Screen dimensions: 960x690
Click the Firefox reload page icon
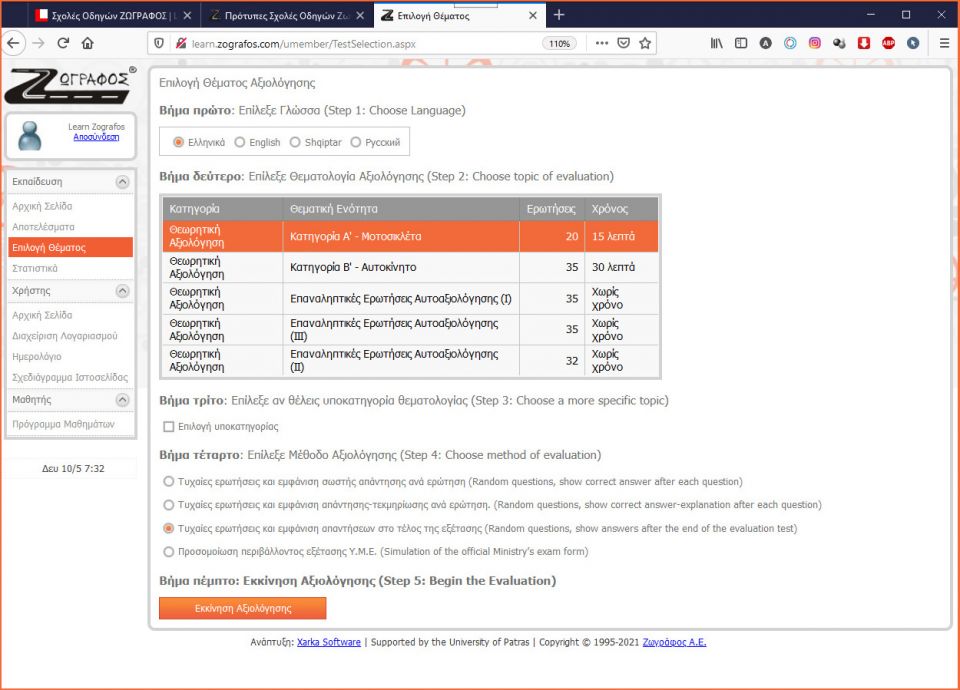[x=63, y=43]
